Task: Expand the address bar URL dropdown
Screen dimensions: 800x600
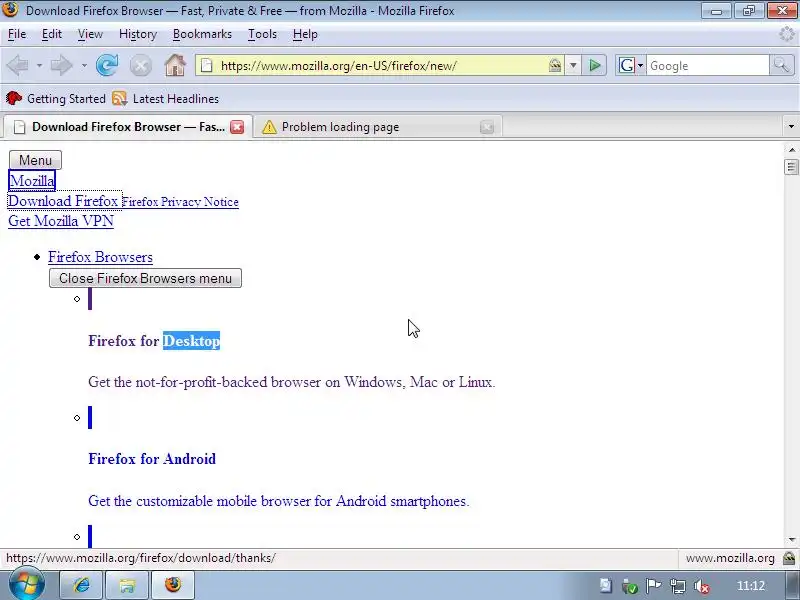Action: pyautogui.click(x=573, y=65)
